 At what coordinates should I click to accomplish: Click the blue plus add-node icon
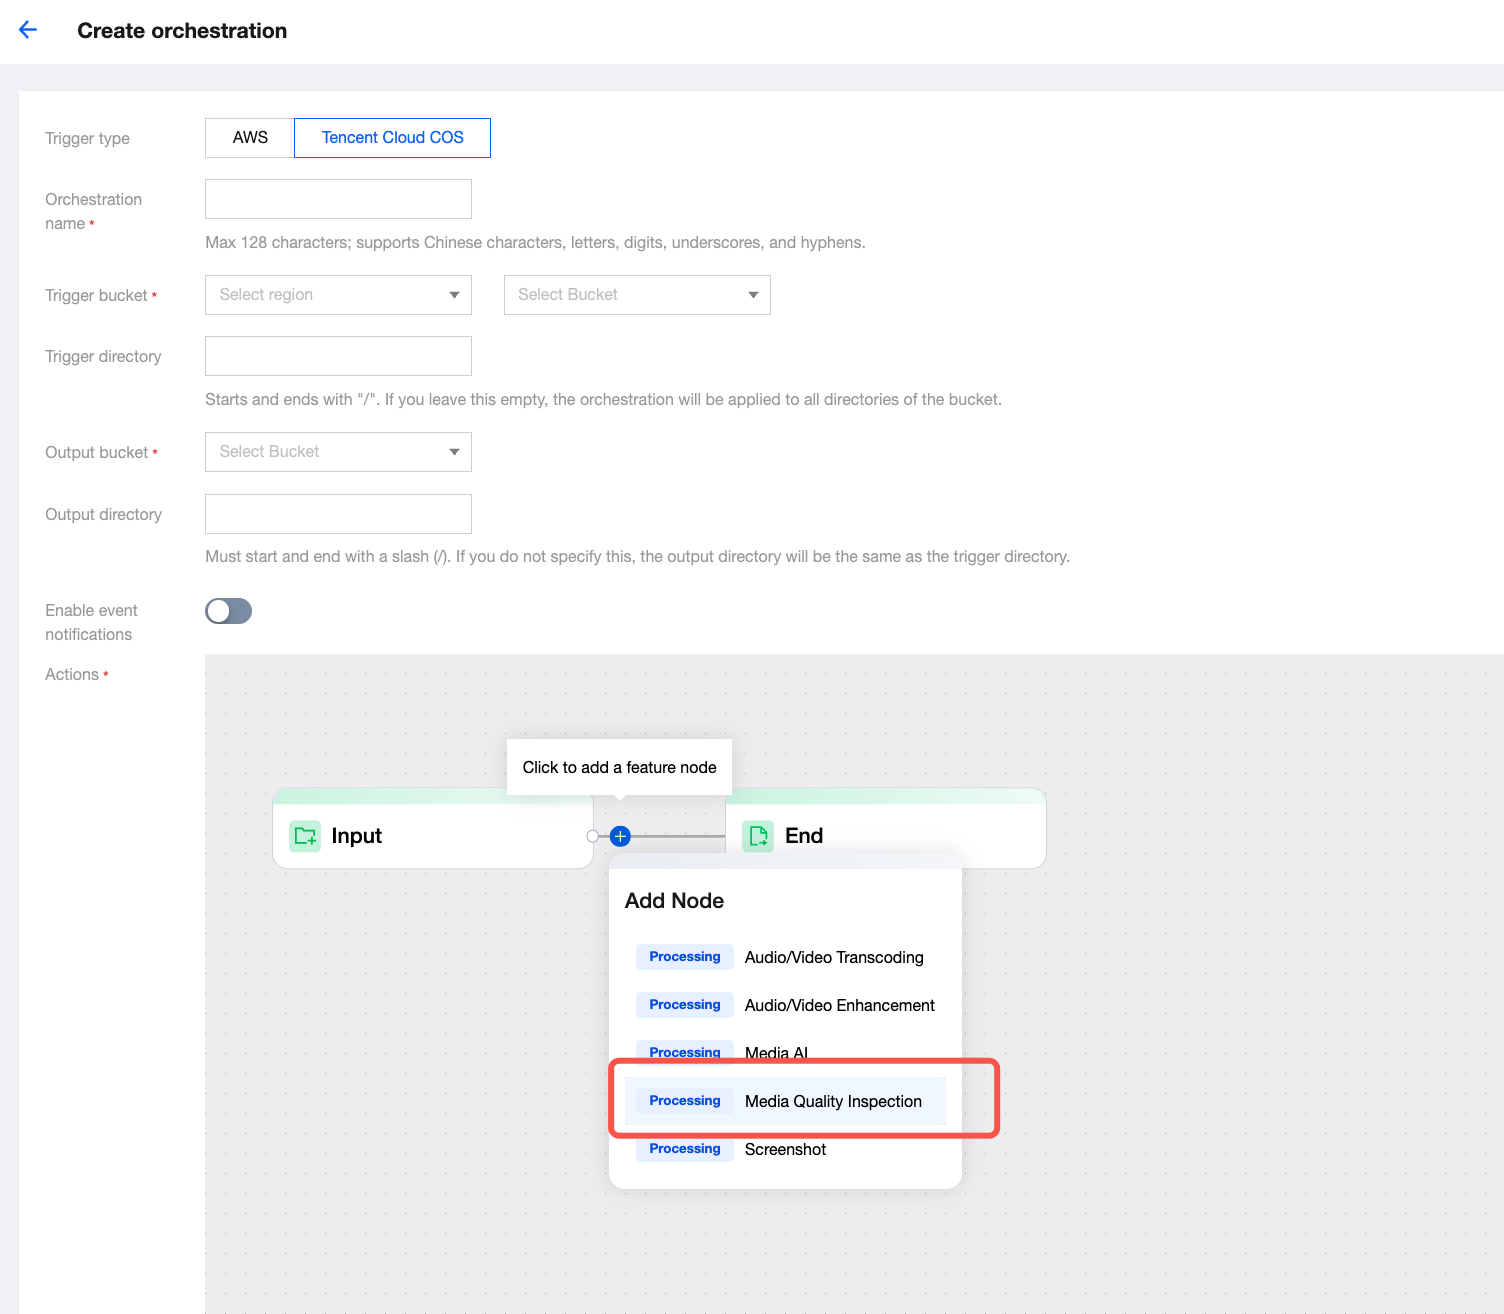[x=620, y=836]
